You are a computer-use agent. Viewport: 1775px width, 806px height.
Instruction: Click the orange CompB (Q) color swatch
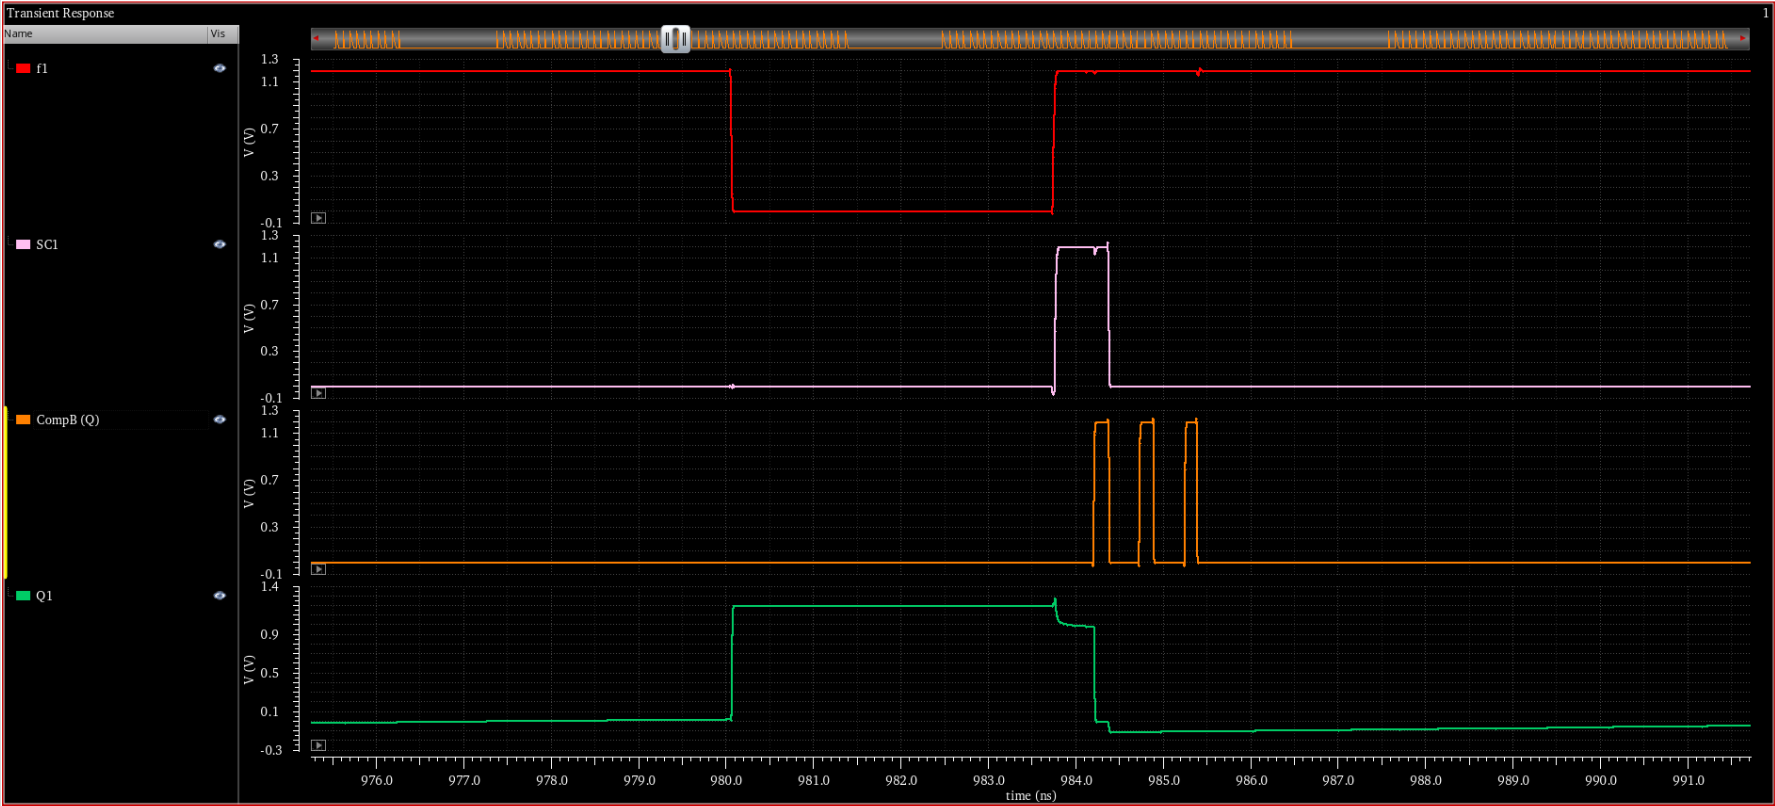tap(23, 420)
